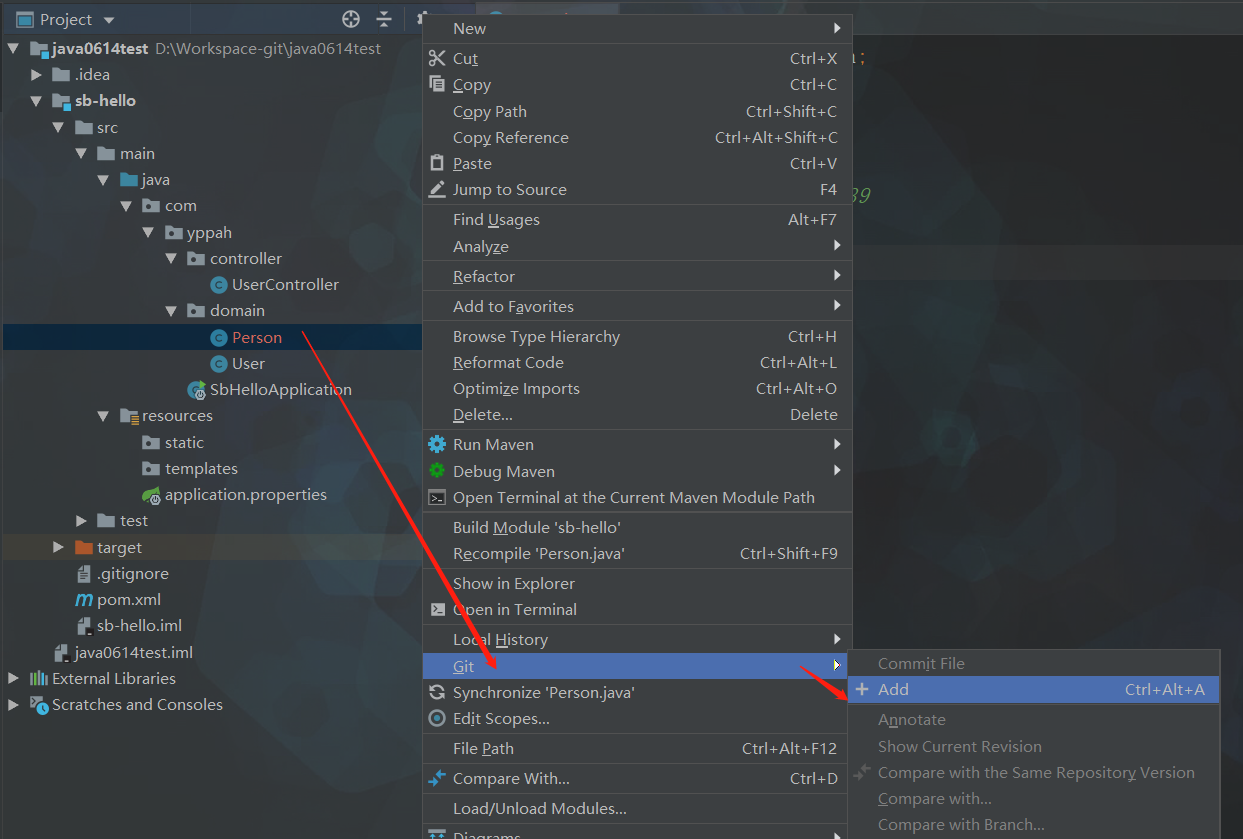Collapse the resources folder tree node
1243x839 pixels.
point(103,416)
